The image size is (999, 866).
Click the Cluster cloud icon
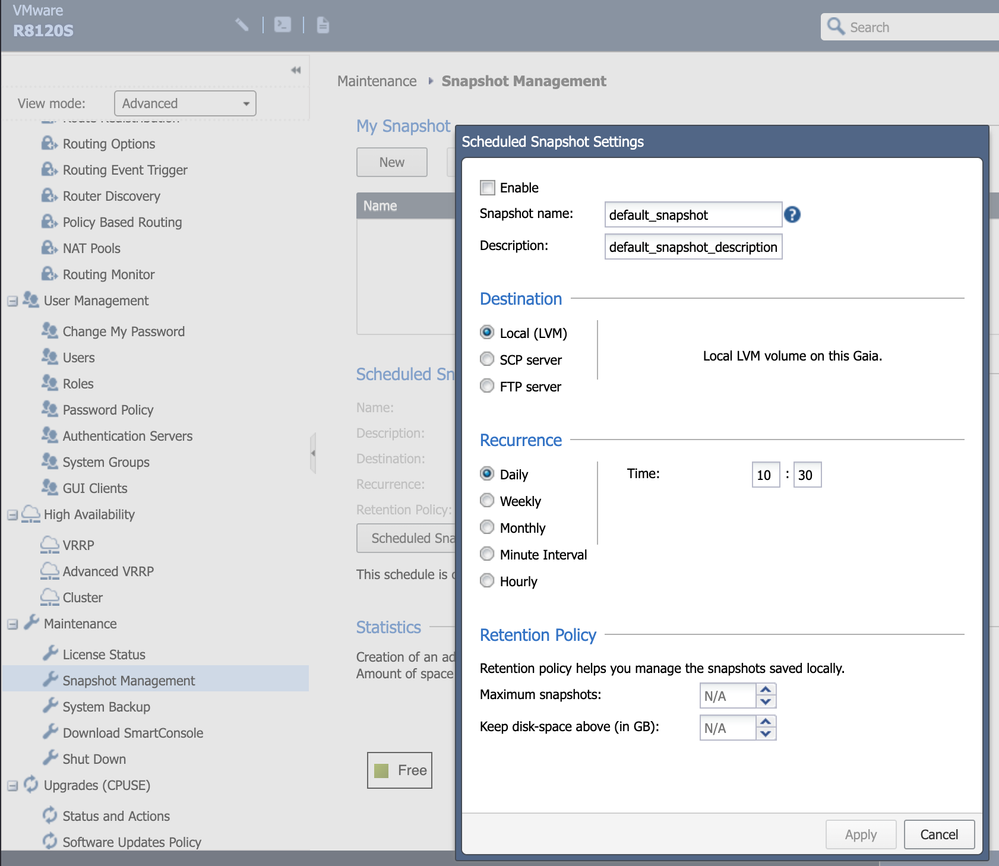pyautogui.click(x=50, y=596)
